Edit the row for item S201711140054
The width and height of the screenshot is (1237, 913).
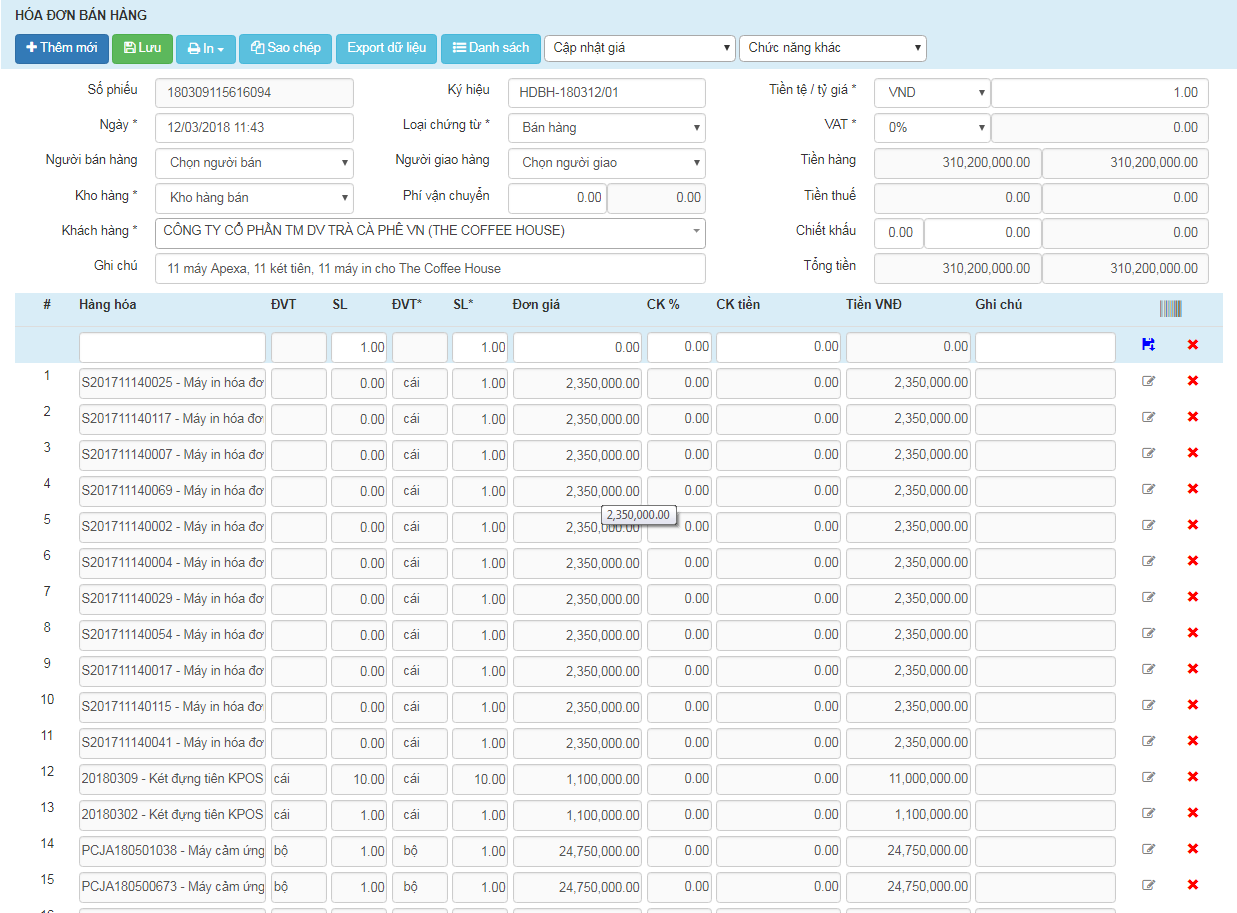pyautogui.click(x=1148, y=633)
